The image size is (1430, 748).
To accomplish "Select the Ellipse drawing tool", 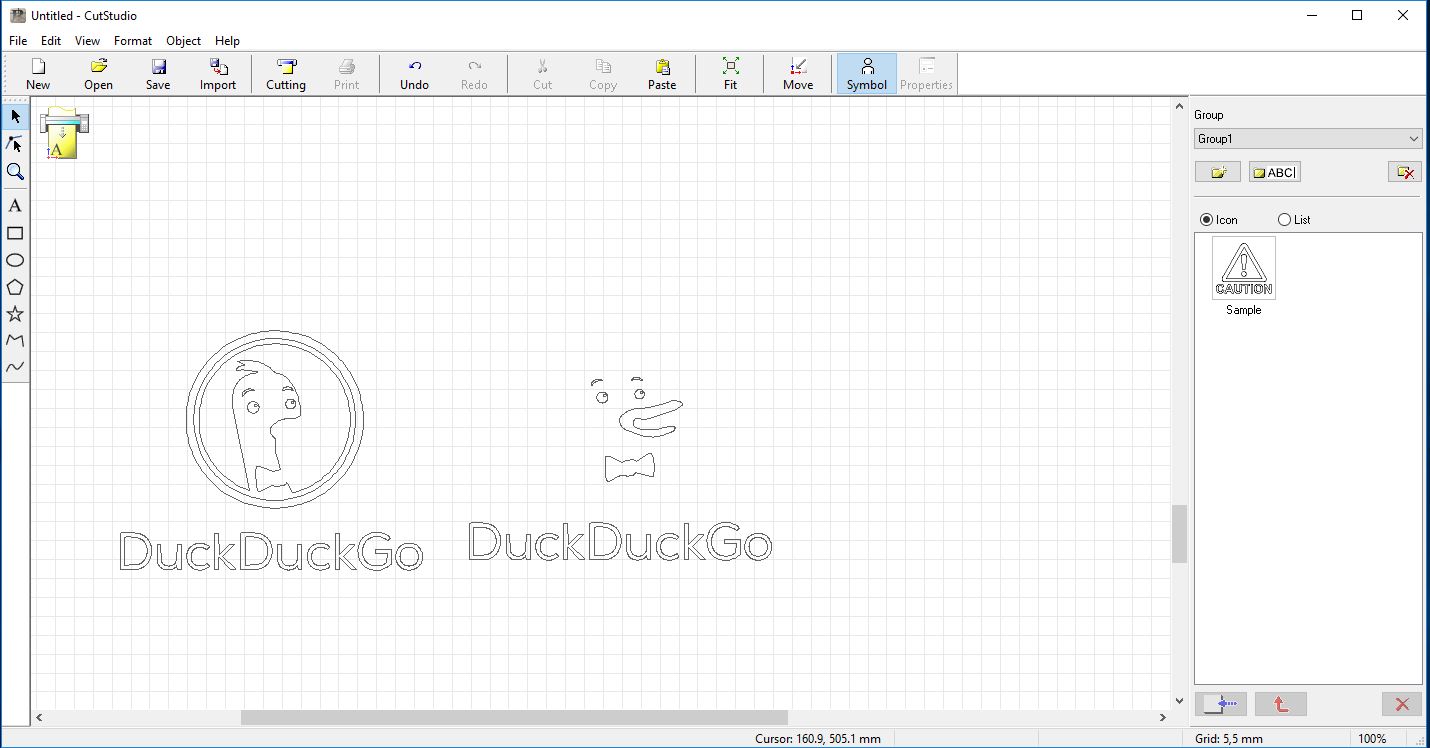I will pos(15,260).
